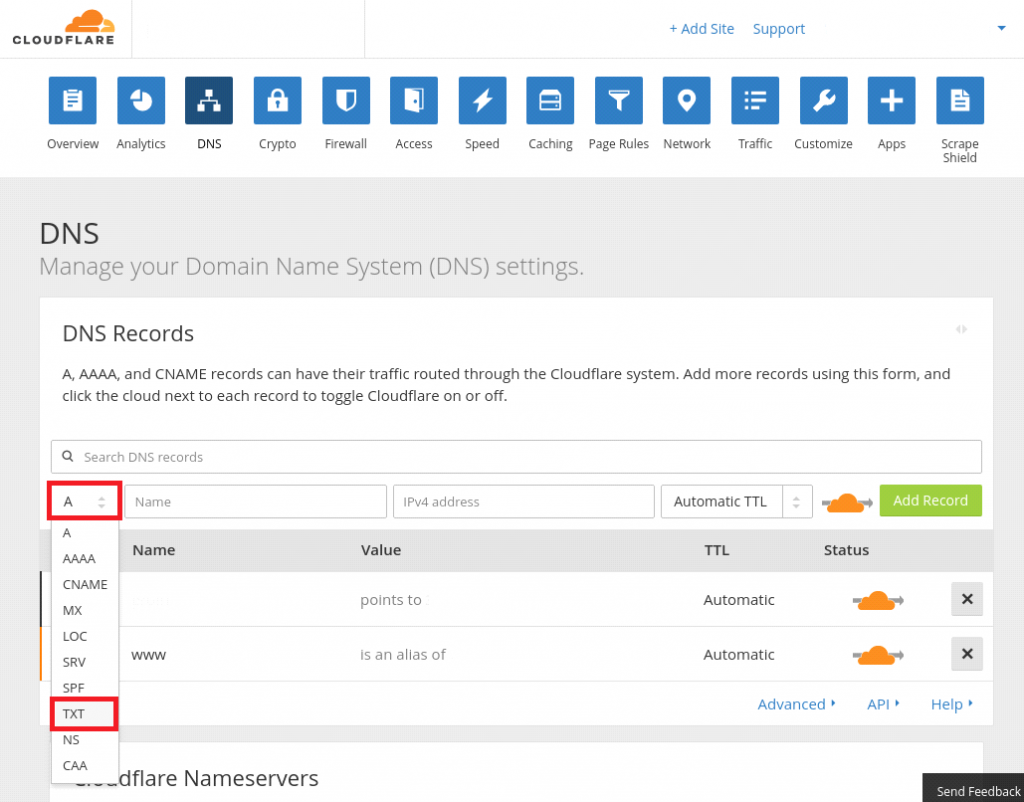Delete the first DNS record with X button
Image resolution: width=1024 pixels, height=802 pixels.
click(x=967, y=600)
